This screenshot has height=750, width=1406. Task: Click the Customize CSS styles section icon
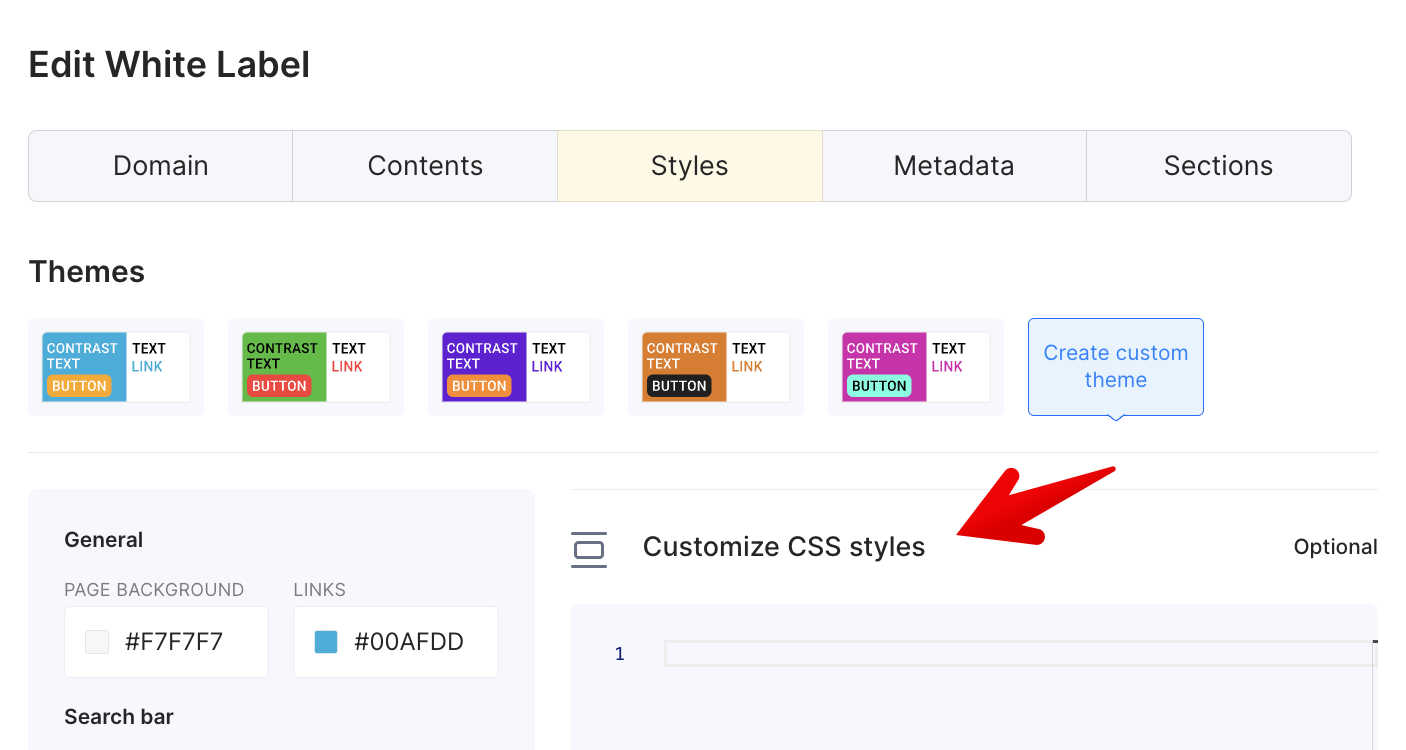589,549
